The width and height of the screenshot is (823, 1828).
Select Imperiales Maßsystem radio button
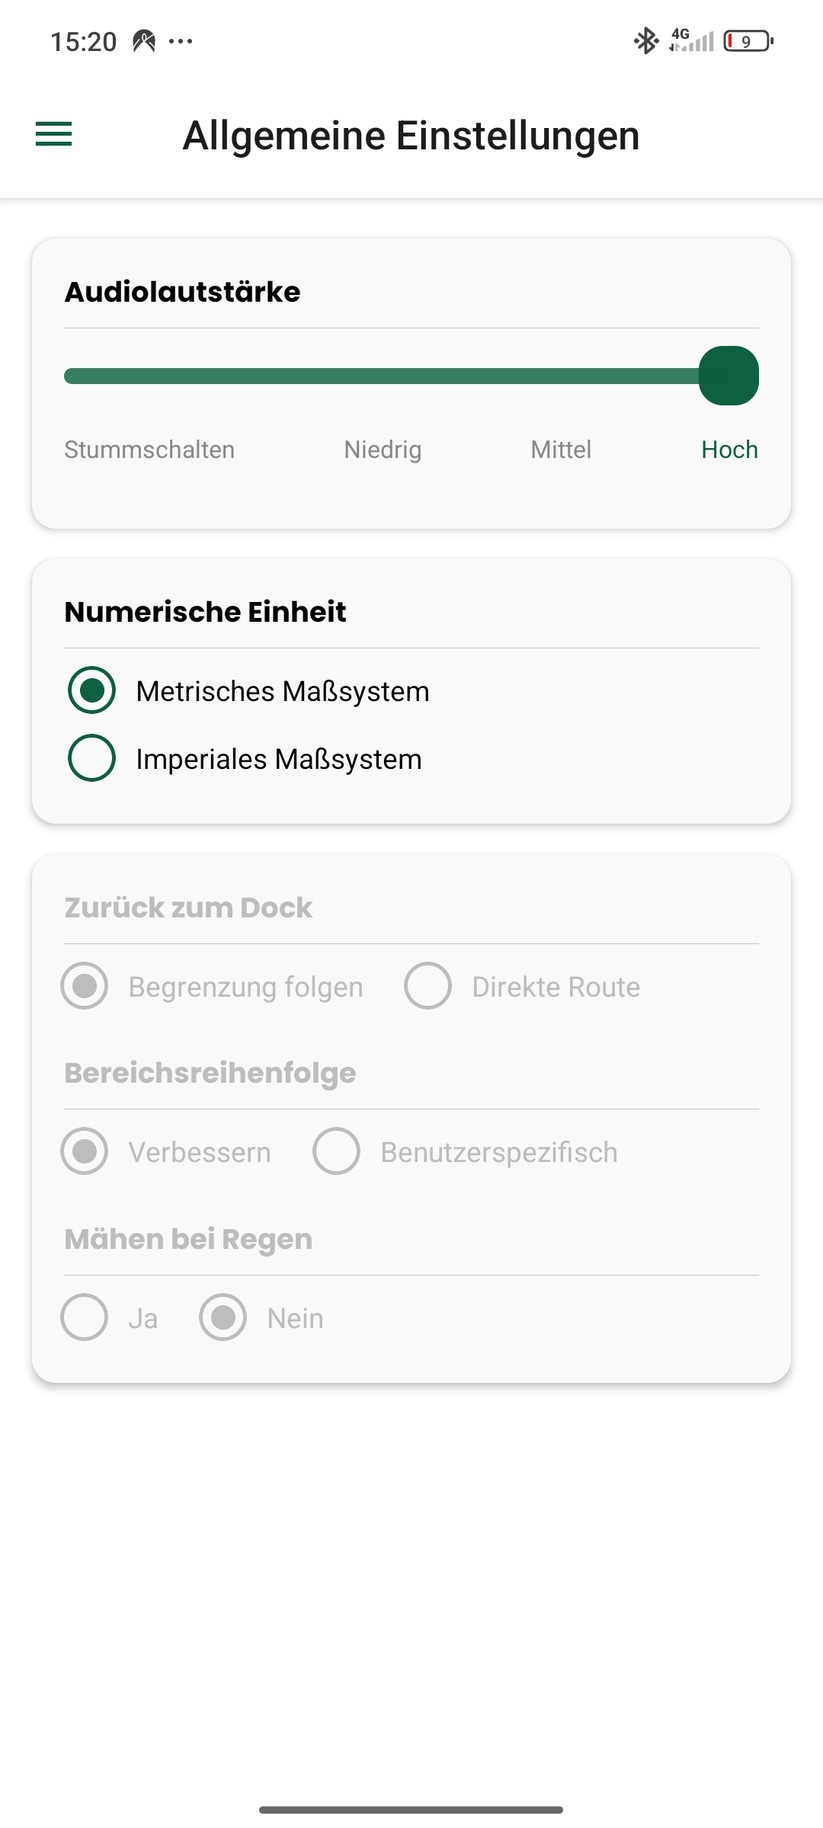92,758
